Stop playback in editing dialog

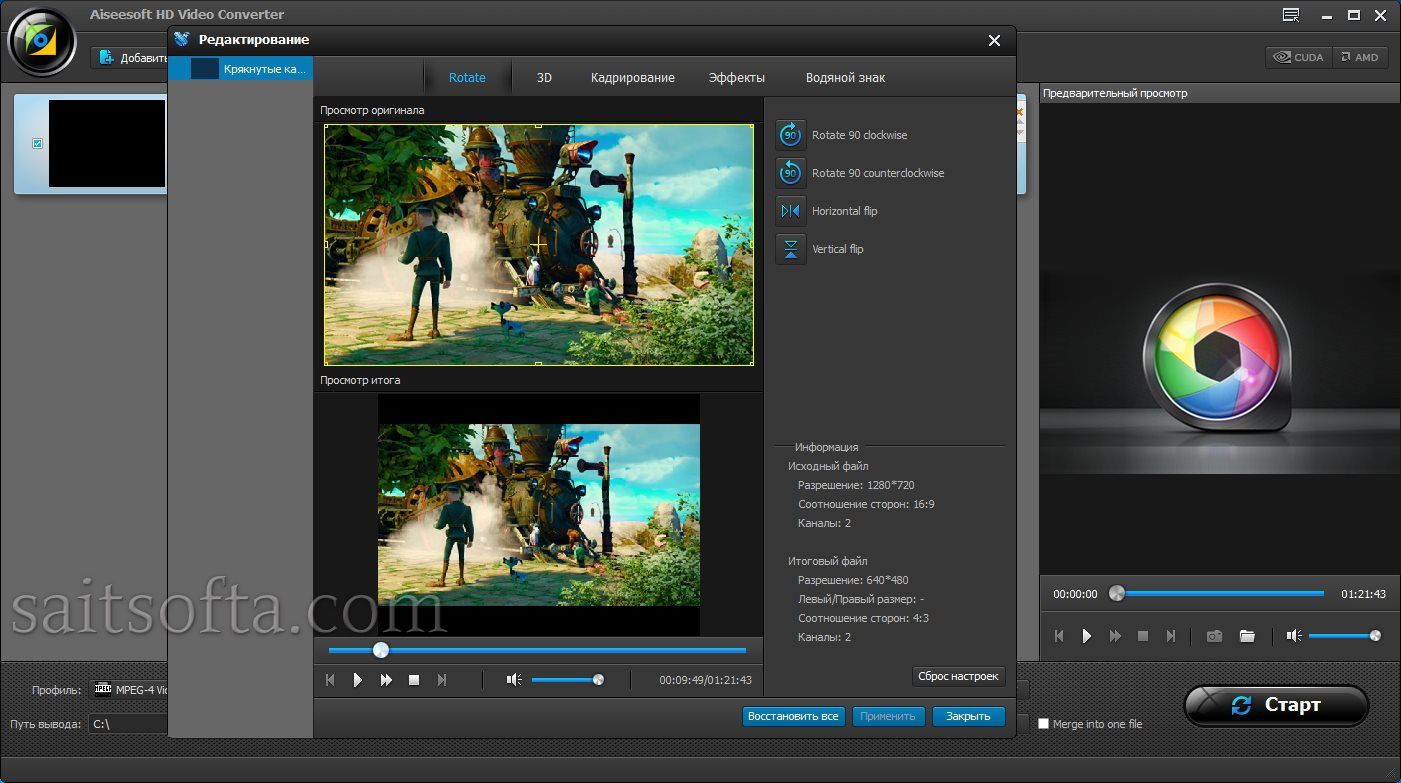pyautogui.click(x=414, y=680)
